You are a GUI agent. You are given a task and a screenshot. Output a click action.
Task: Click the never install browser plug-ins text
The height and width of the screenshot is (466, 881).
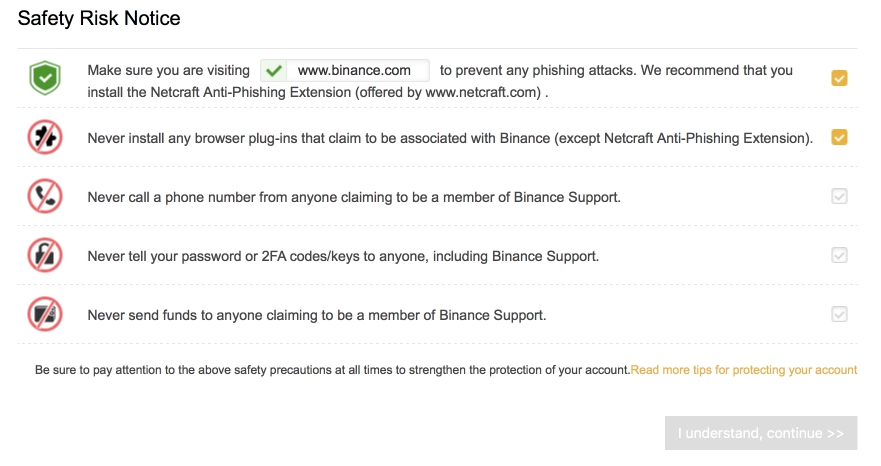tap(449, 138)
